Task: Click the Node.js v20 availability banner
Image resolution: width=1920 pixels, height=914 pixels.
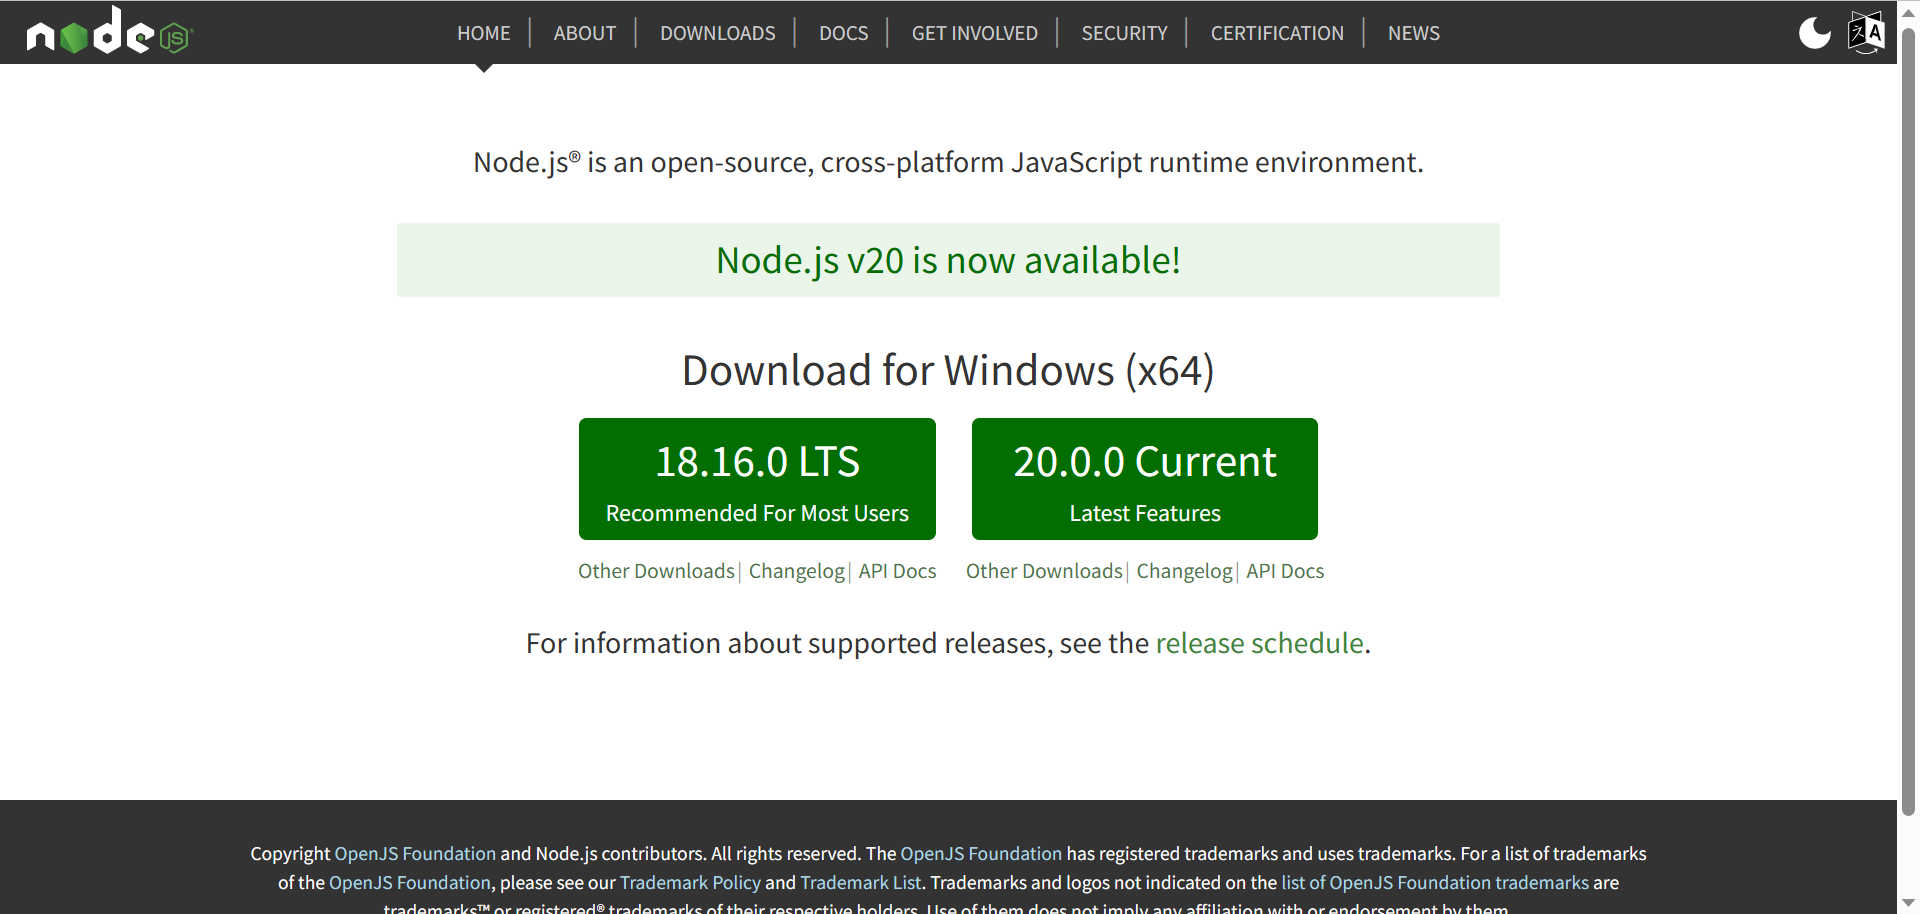Action: point(948,260)
